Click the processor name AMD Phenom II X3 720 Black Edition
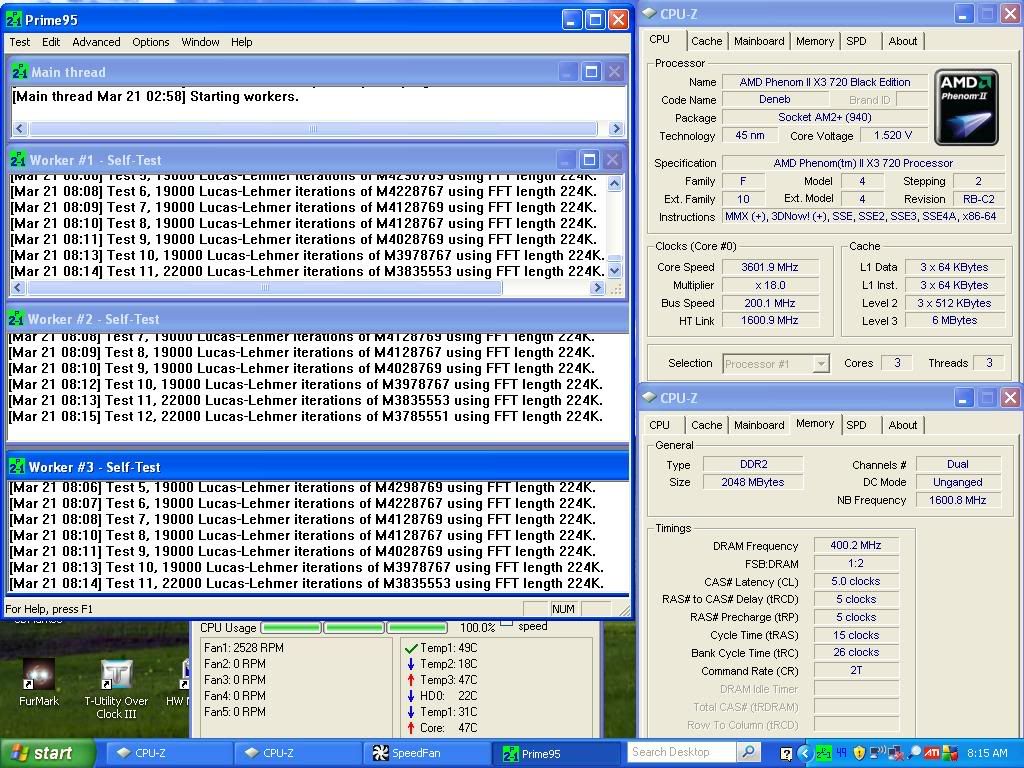 click(824, 82)
